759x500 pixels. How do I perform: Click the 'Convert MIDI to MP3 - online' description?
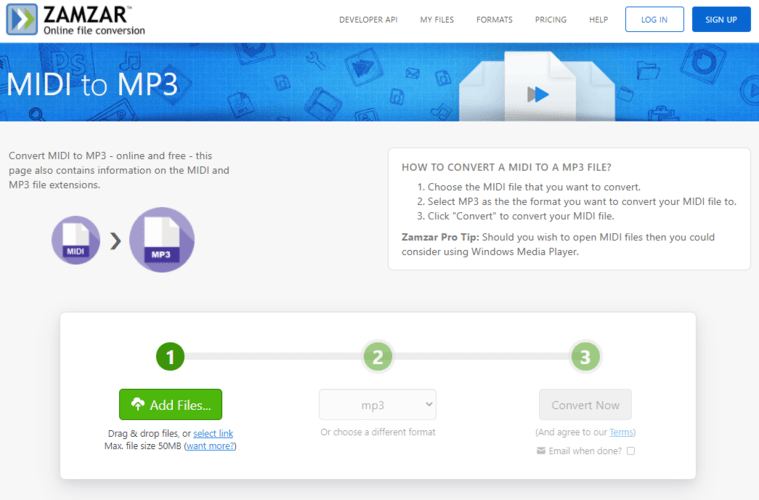[x=119, y=170]
